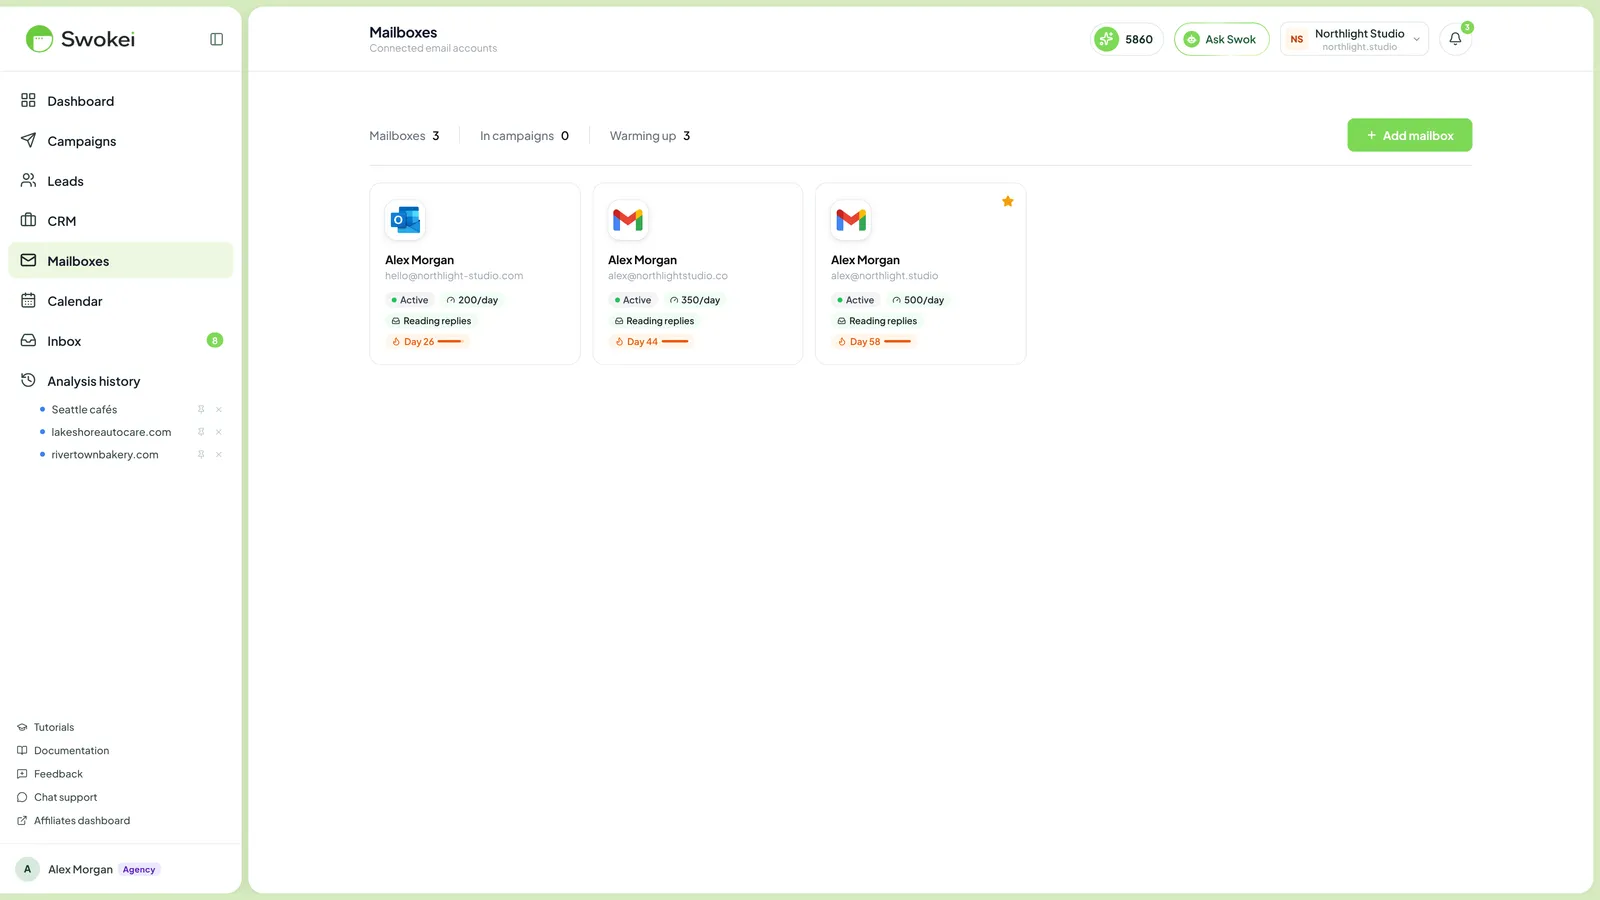Viewport: 1600px width, 900px height.
Task: Remove the Seattle cafés analysis entry
Action: 219,409
